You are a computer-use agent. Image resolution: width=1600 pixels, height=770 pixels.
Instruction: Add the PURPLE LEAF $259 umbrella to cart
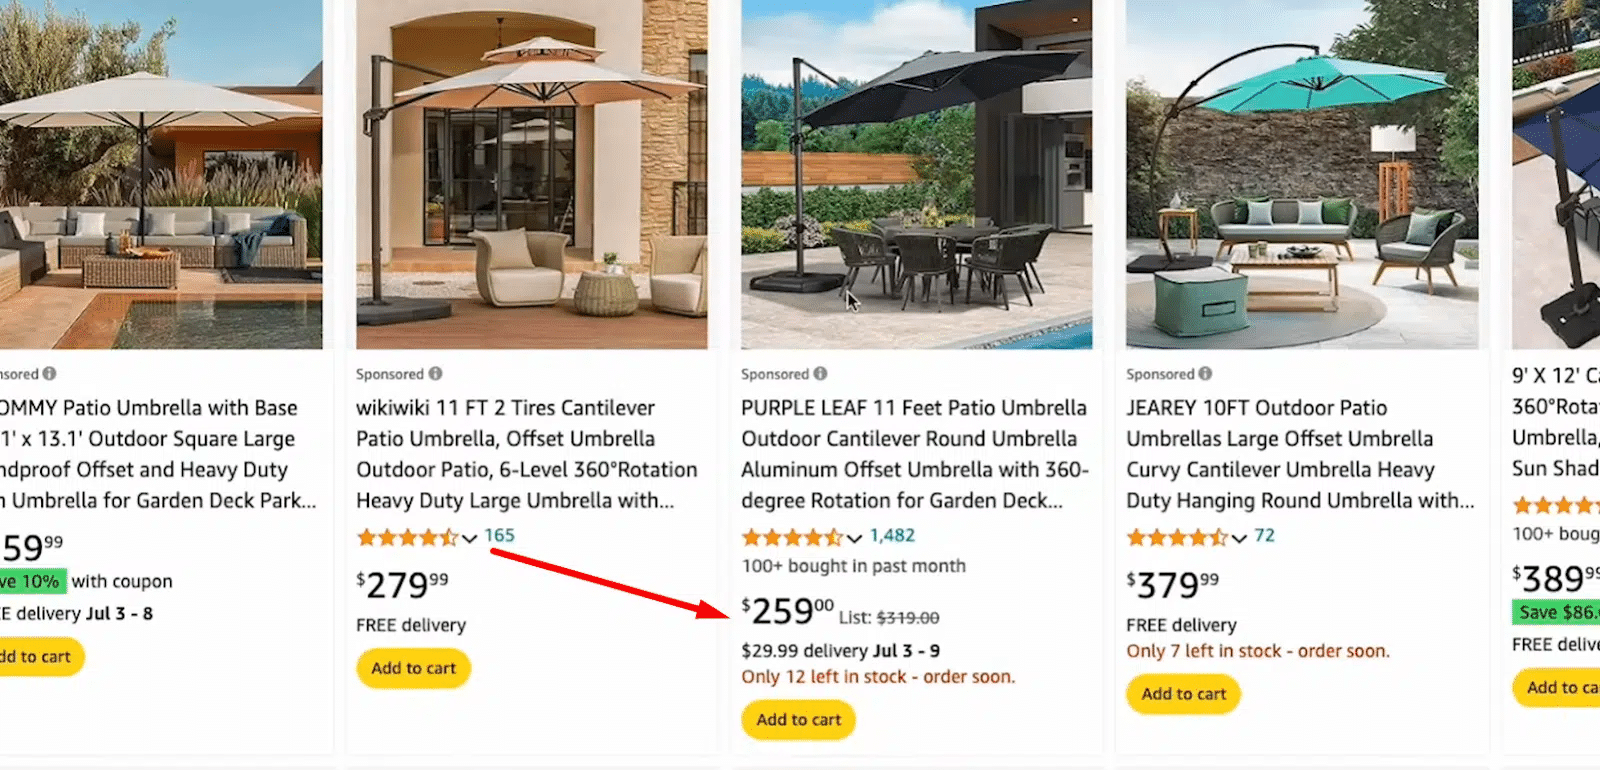(798, 720)
